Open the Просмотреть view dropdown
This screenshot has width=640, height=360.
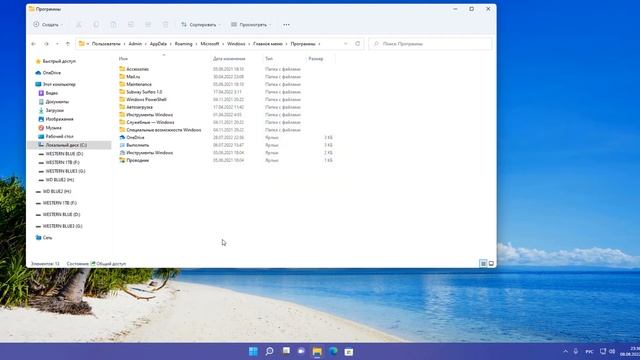[251, 24]
